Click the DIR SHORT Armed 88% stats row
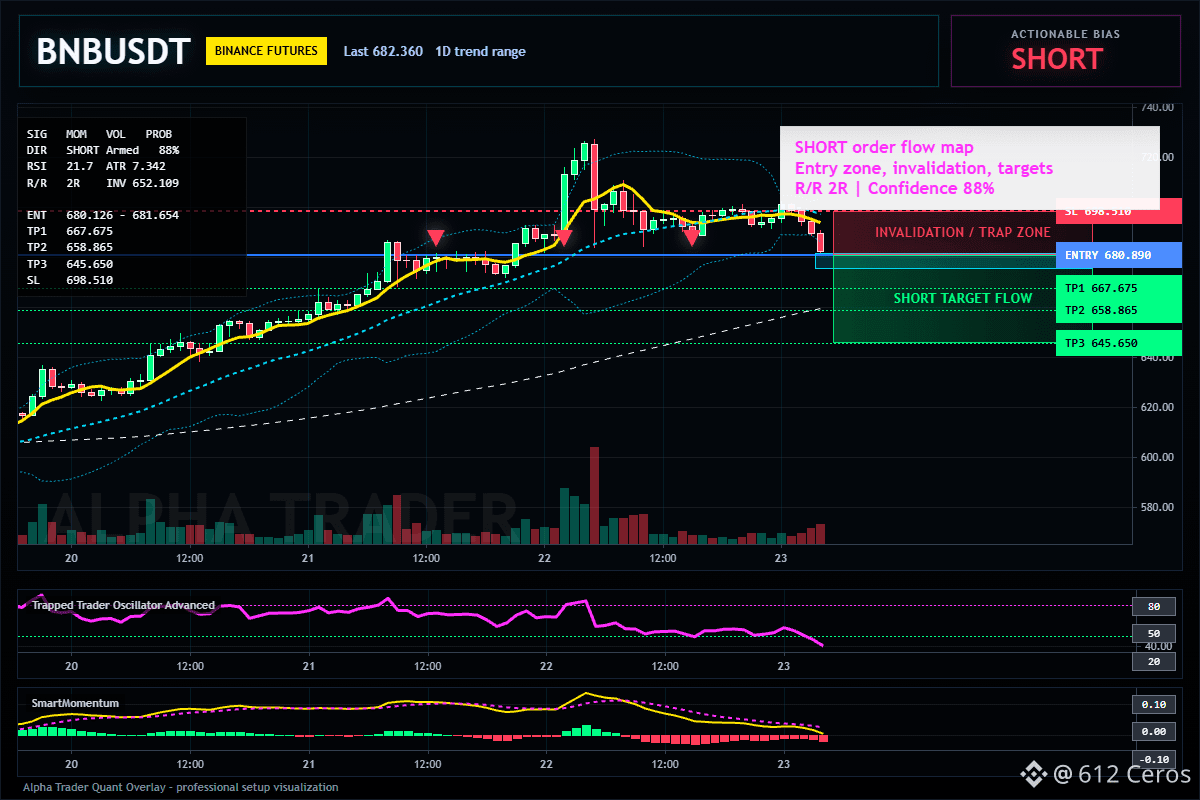The height and width of the screenshot is (800, 1200). 103,150
